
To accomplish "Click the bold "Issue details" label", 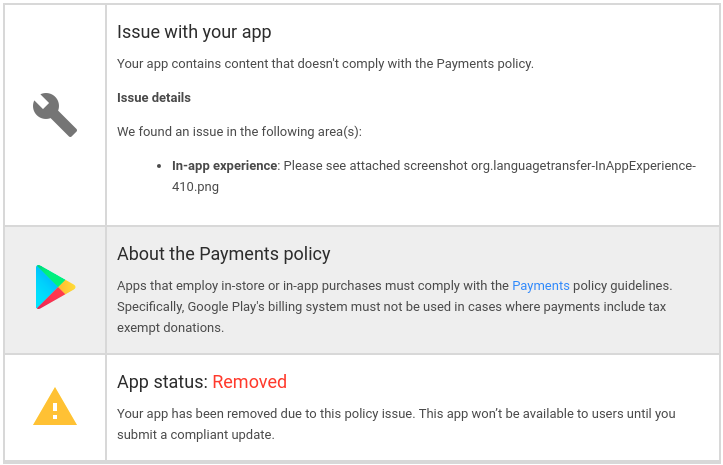I will tap(154, 98).
